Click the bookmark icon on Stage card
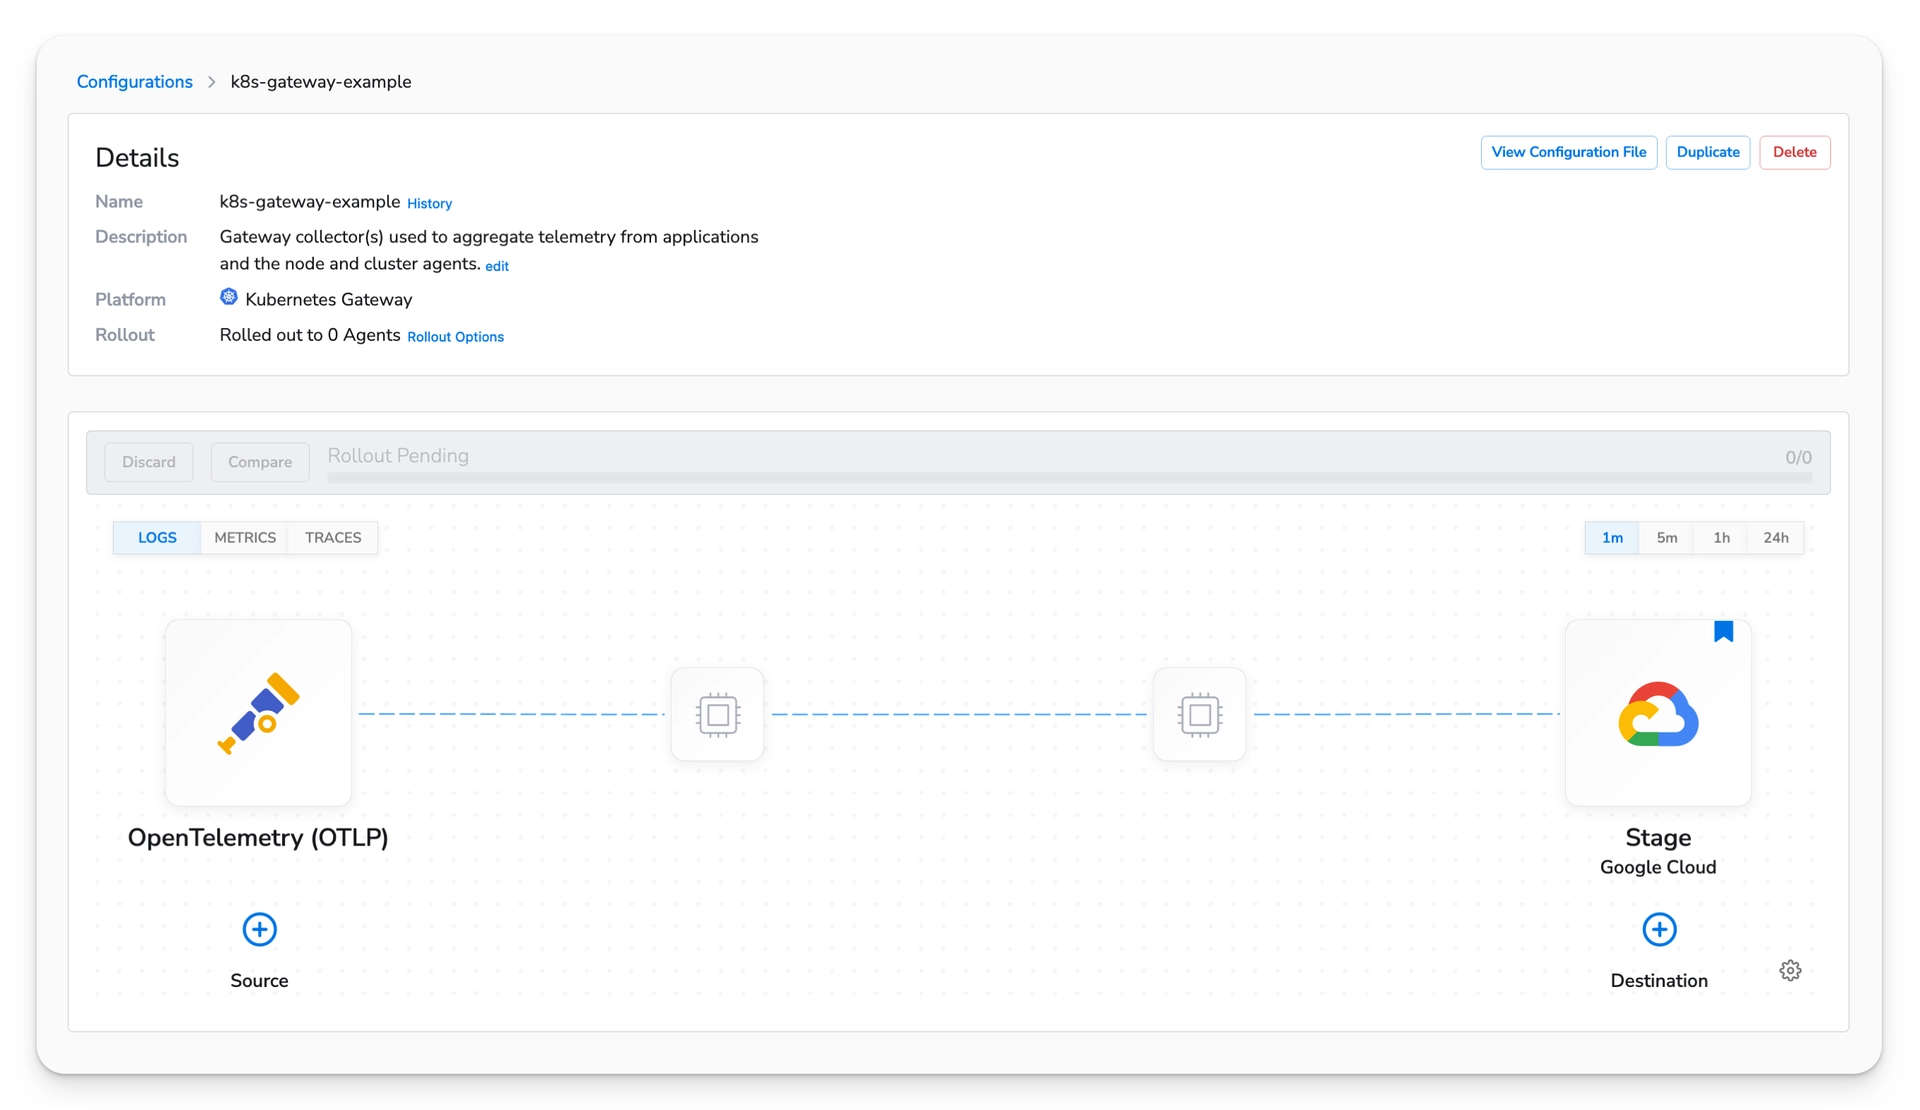Viewport: 1920px width, 1110px height. (x=1723, y=630)
